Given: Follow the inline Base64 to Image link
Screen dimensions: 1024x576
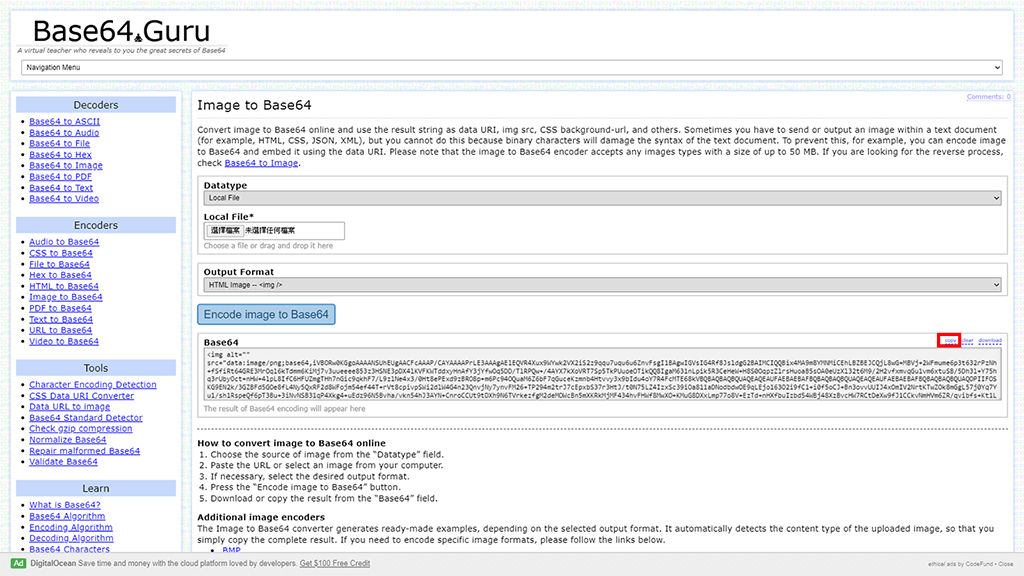Looking at the screenshot, I should [261, 163].
